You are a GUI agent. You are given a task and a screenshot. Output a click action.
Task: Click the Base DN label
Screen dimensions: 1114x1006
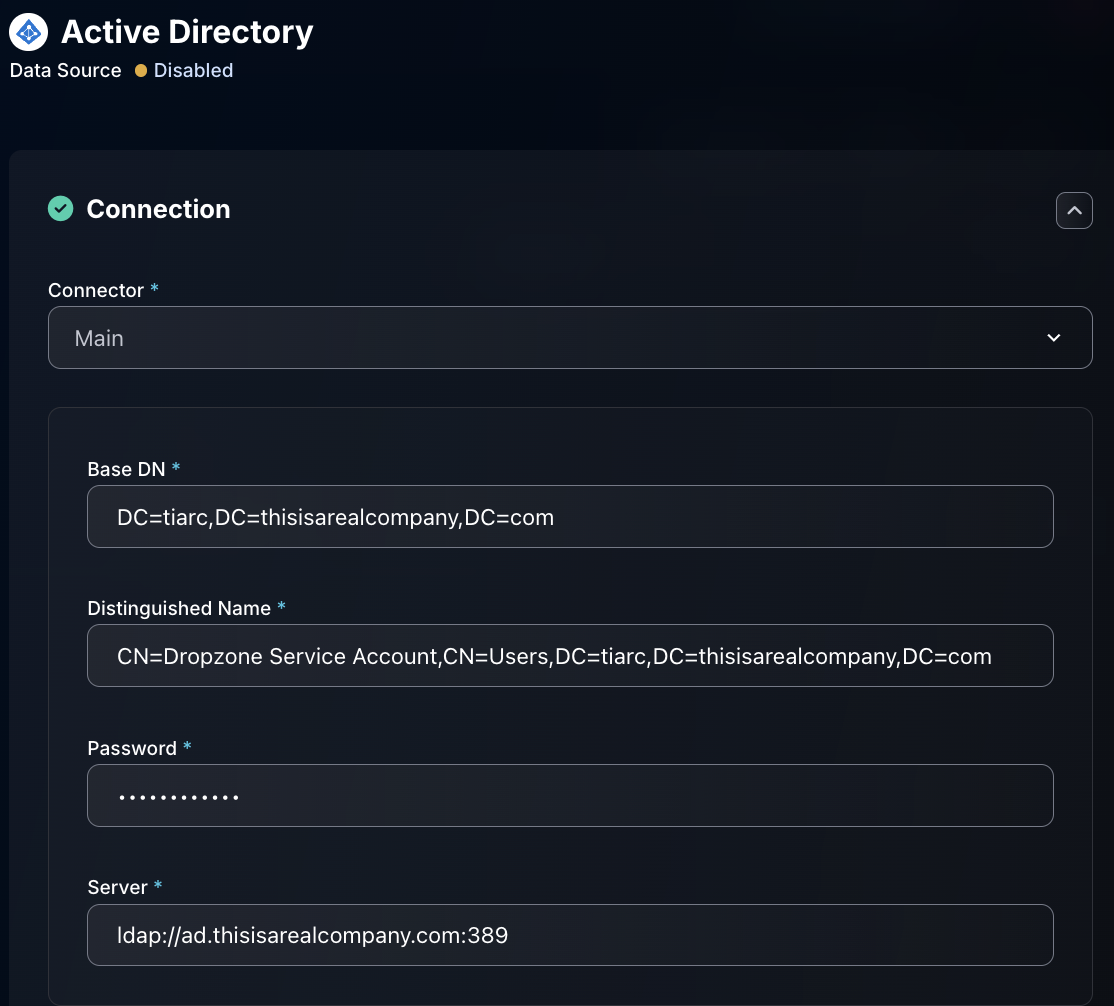(126, 469)
